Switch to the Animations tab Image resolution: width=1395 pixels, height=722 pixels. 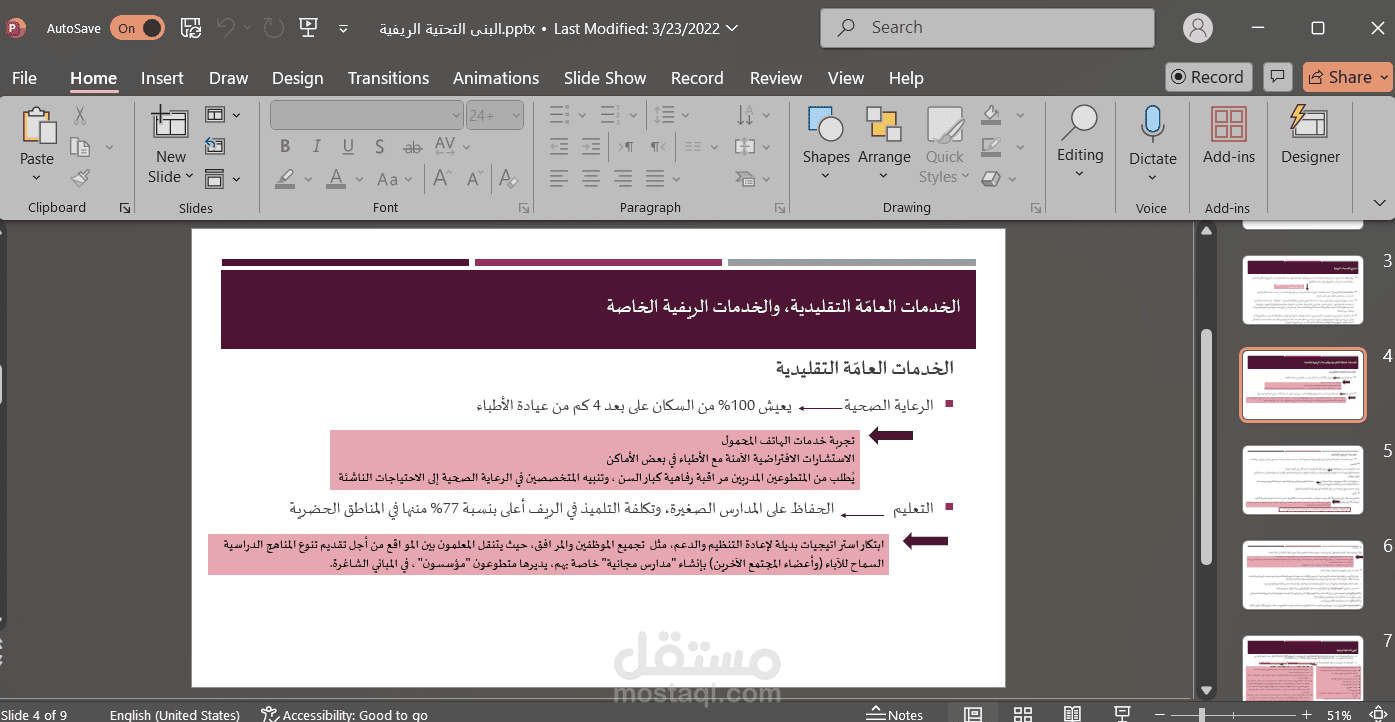(496, 78)
